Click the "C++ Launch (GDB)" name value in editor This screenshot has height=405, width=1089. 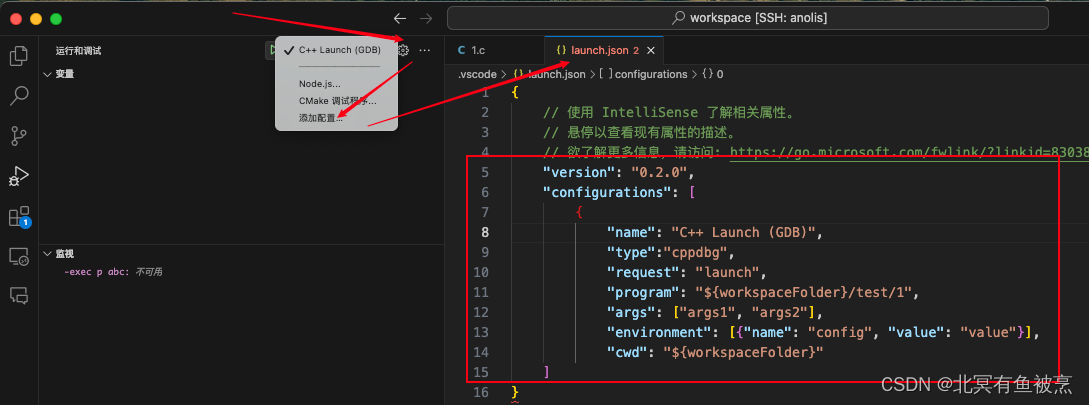coord(742,232)
